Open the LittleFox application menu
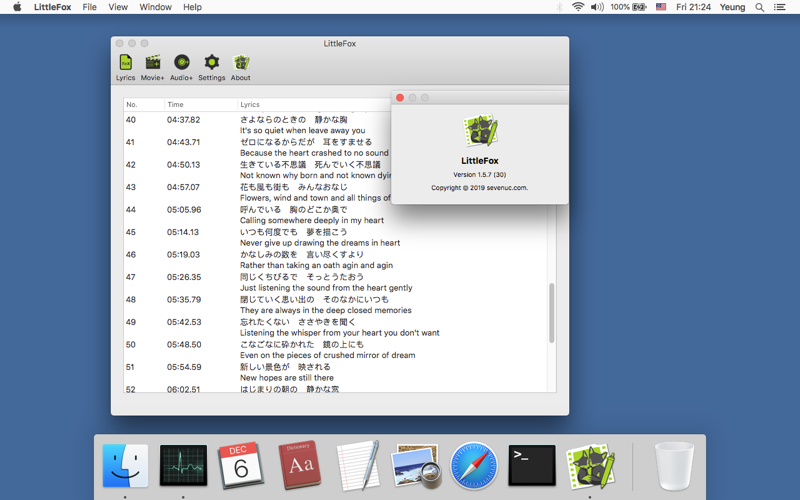The image size is (800, 500). tap(53, 7)
